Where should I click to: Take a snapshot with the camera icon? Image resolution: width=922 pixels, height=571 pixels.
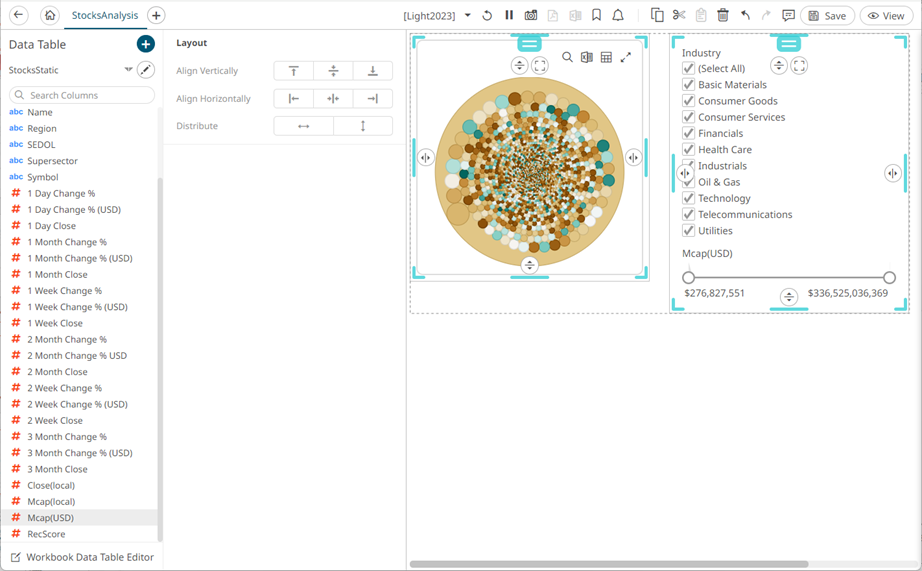coord(531,16)
